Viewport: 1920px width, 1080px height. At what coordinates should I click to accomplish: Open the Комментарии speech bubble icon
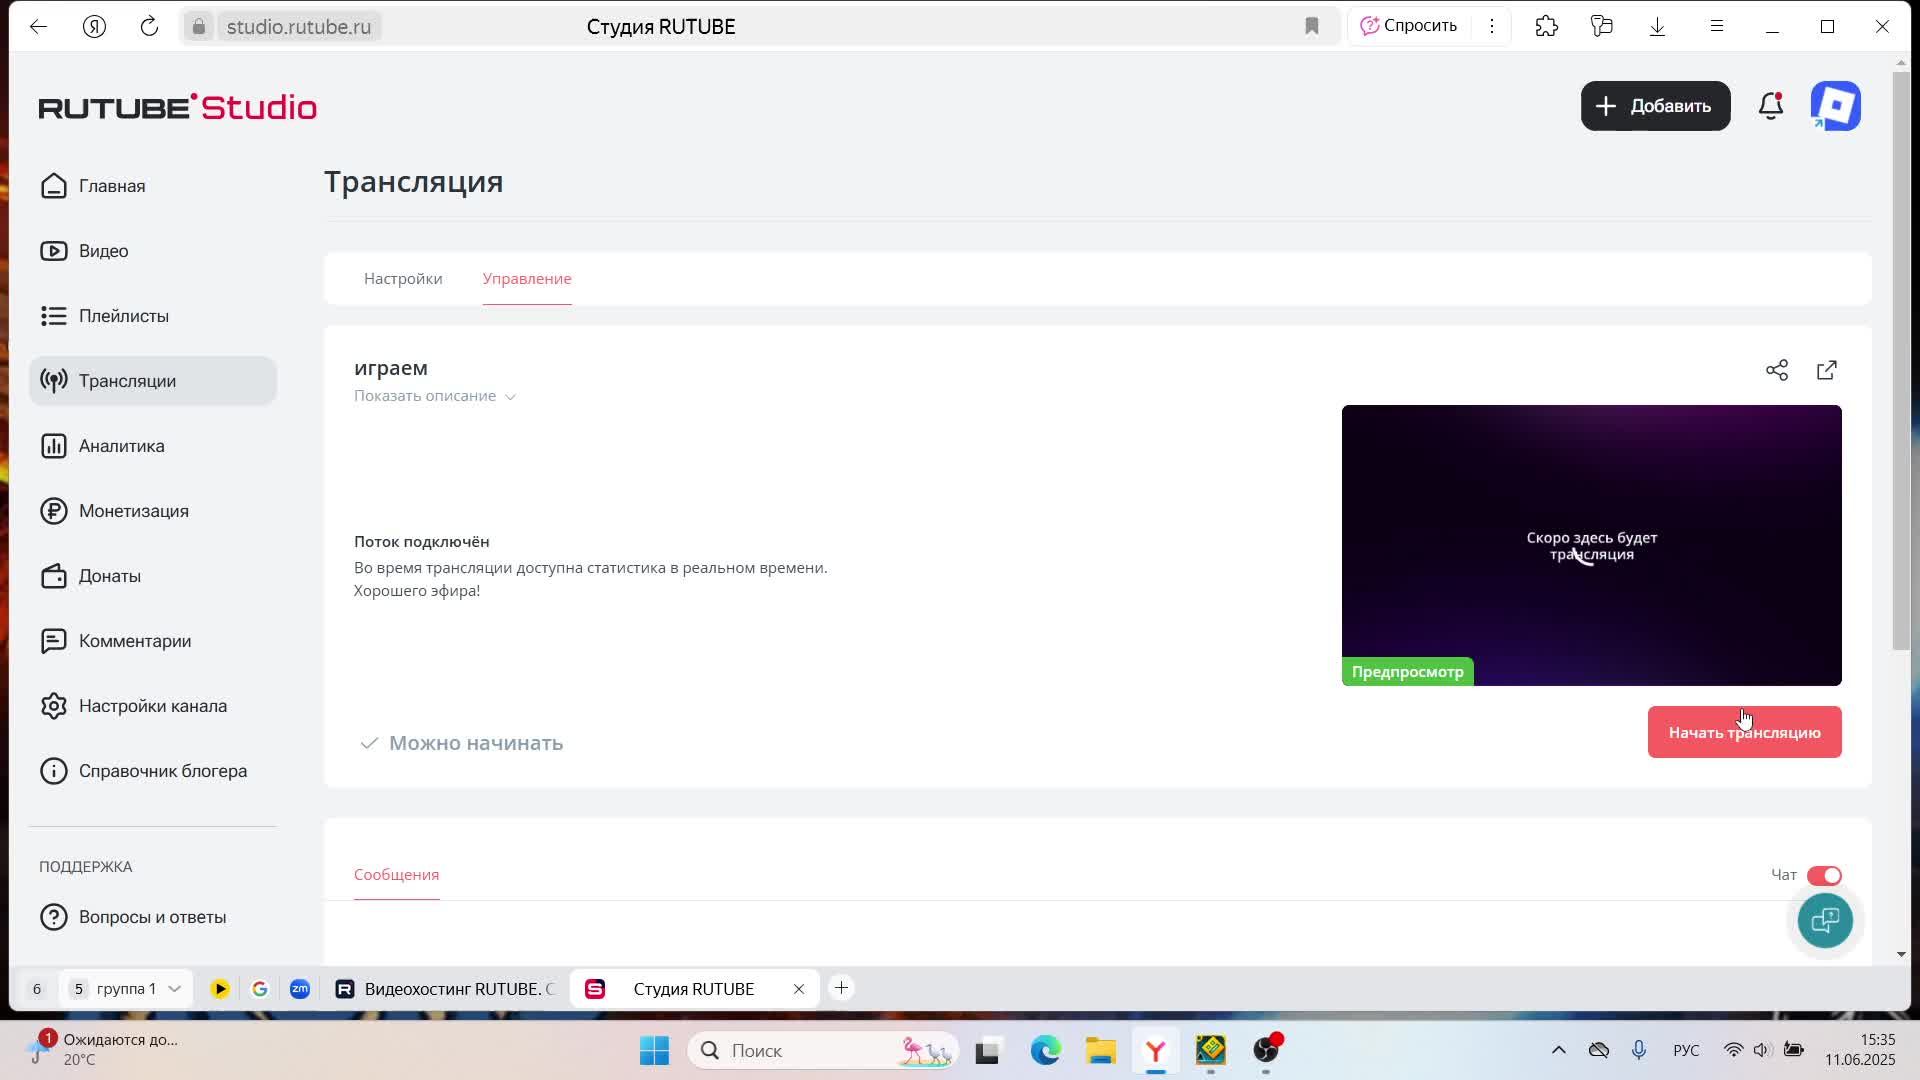(x=54, y=641)
